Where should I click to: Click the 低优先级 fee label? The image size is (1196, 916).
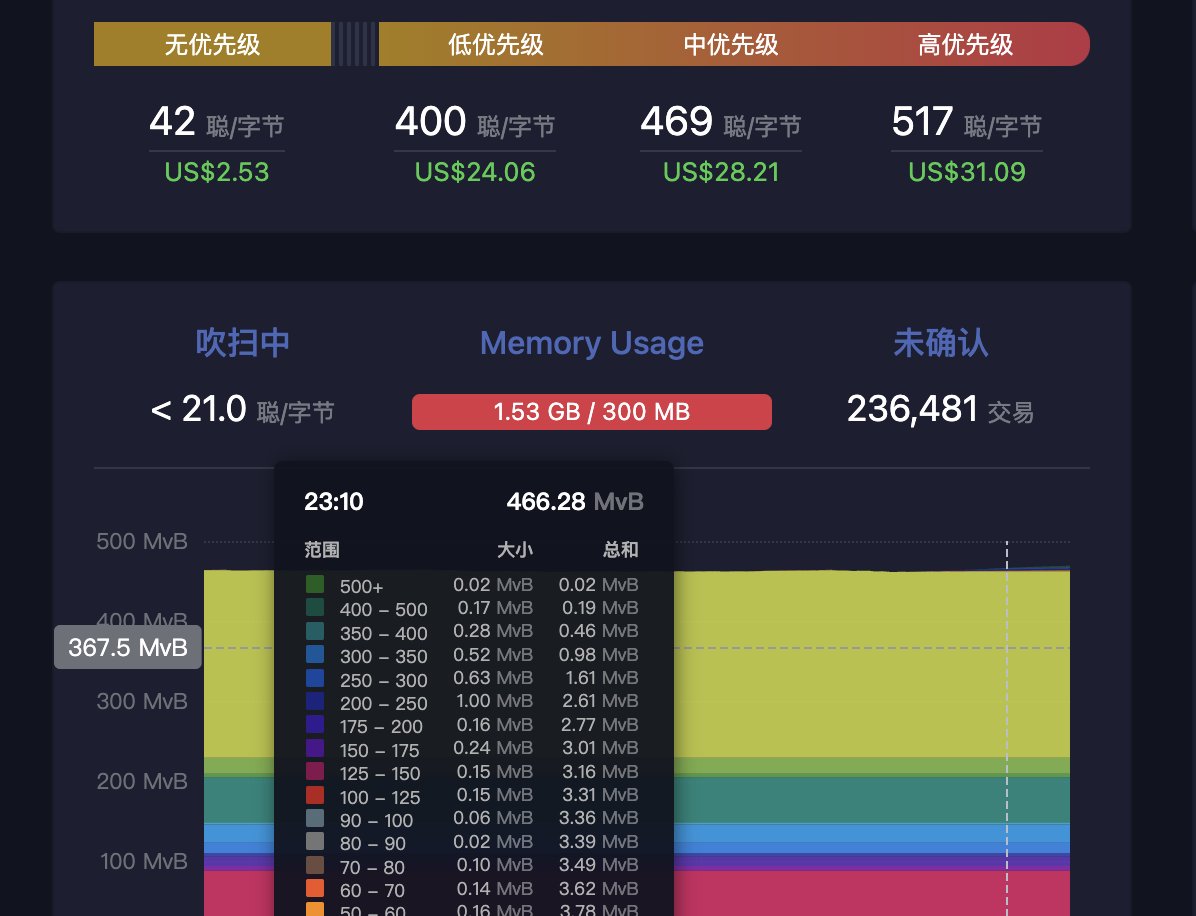496,44
